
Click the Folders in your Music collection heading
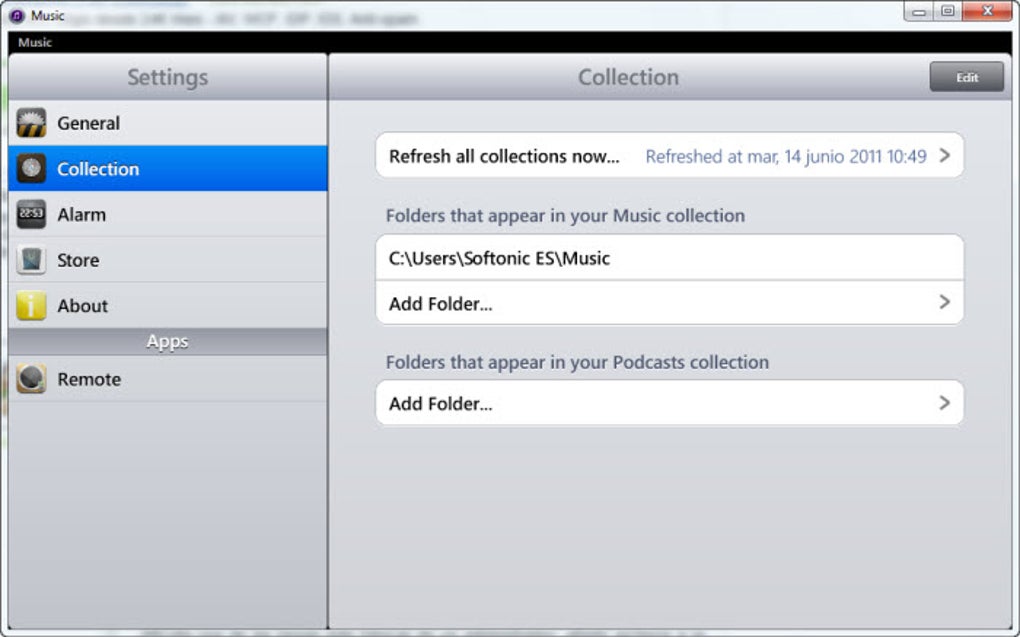tap(565, 215)
